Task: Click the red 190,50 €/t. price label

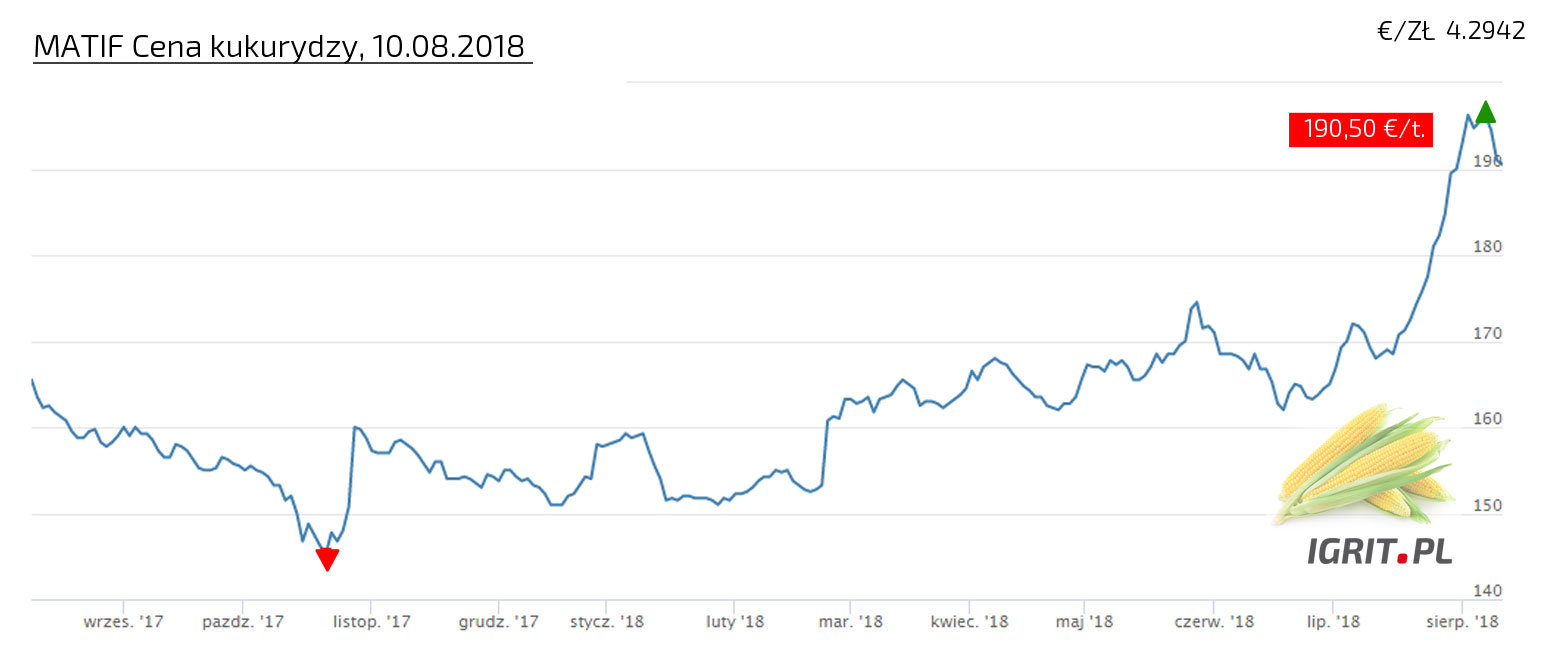Action: pyautogui.click(x=1357, y=129)
